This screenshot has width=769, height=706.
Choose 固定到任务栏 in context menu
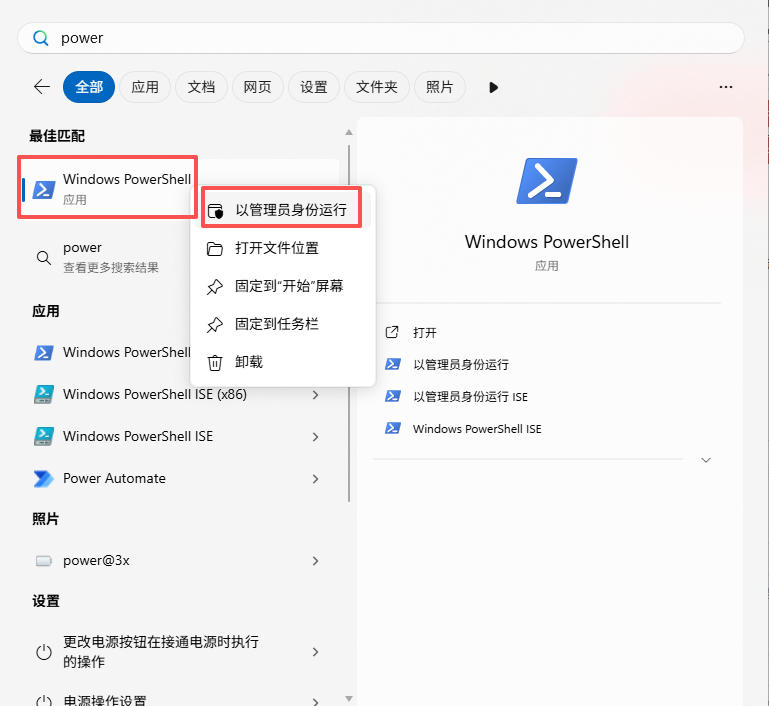(282, 324)
